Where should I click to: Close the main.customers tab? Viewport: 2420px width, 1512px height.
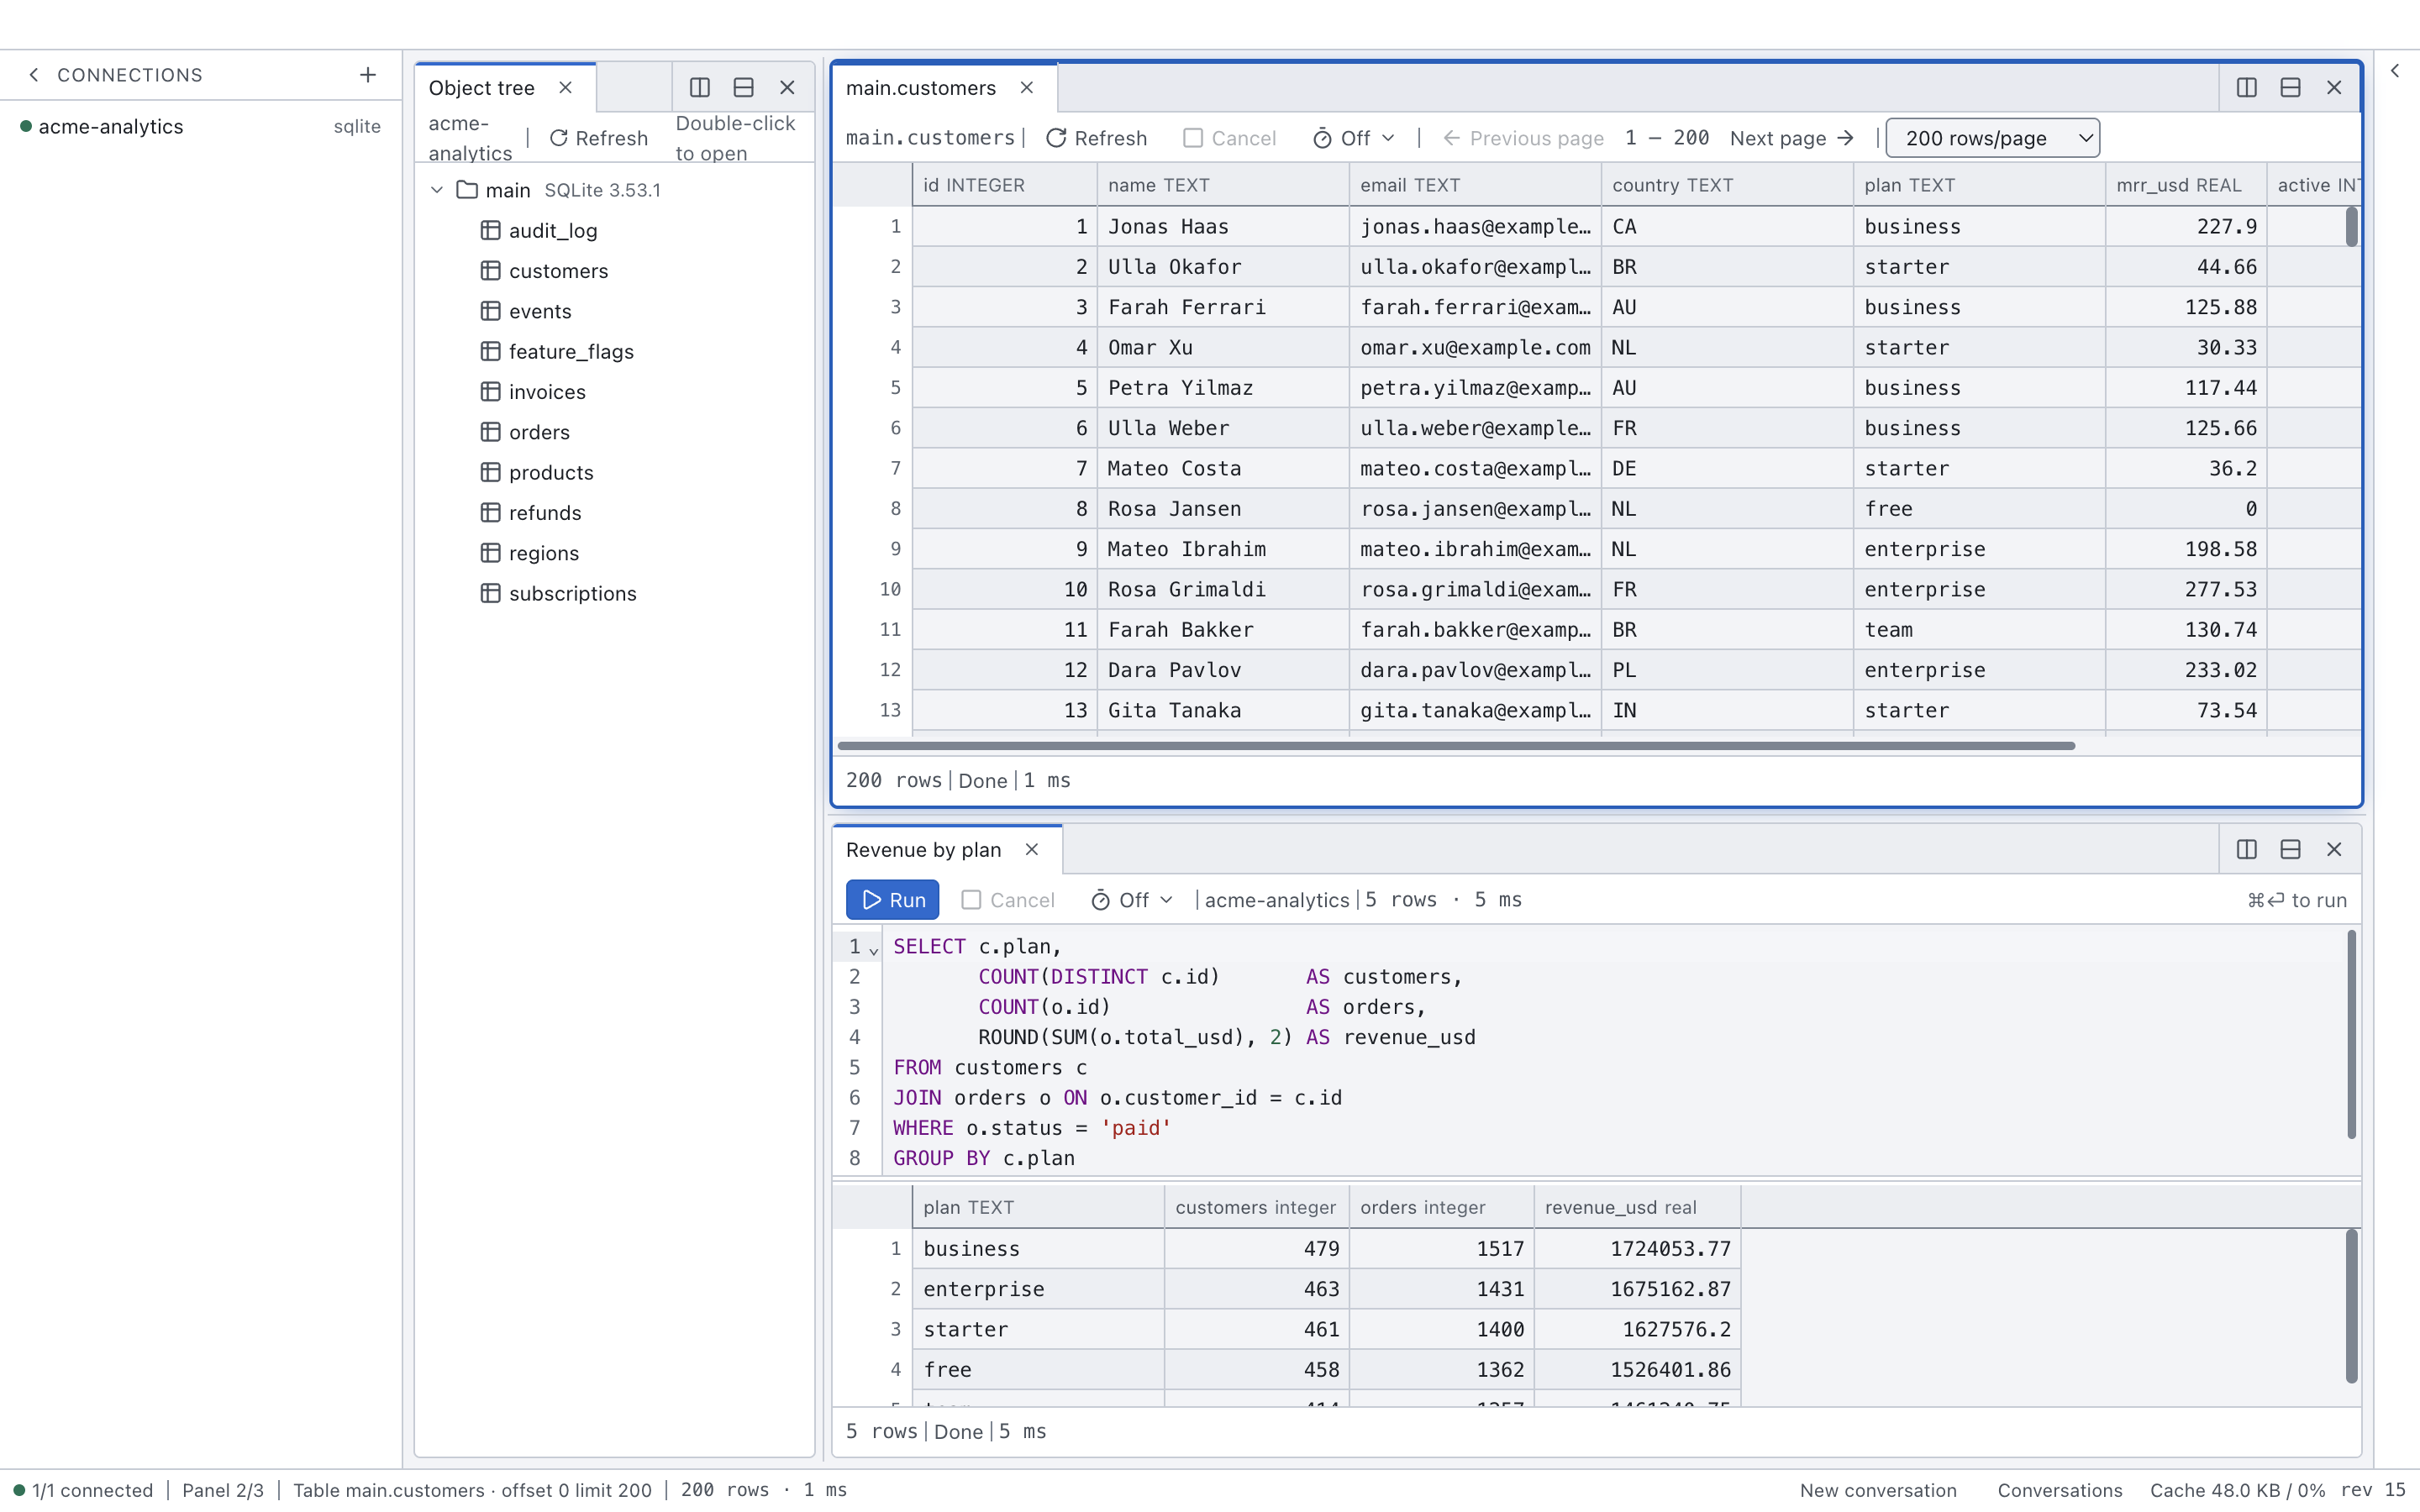1027,88
